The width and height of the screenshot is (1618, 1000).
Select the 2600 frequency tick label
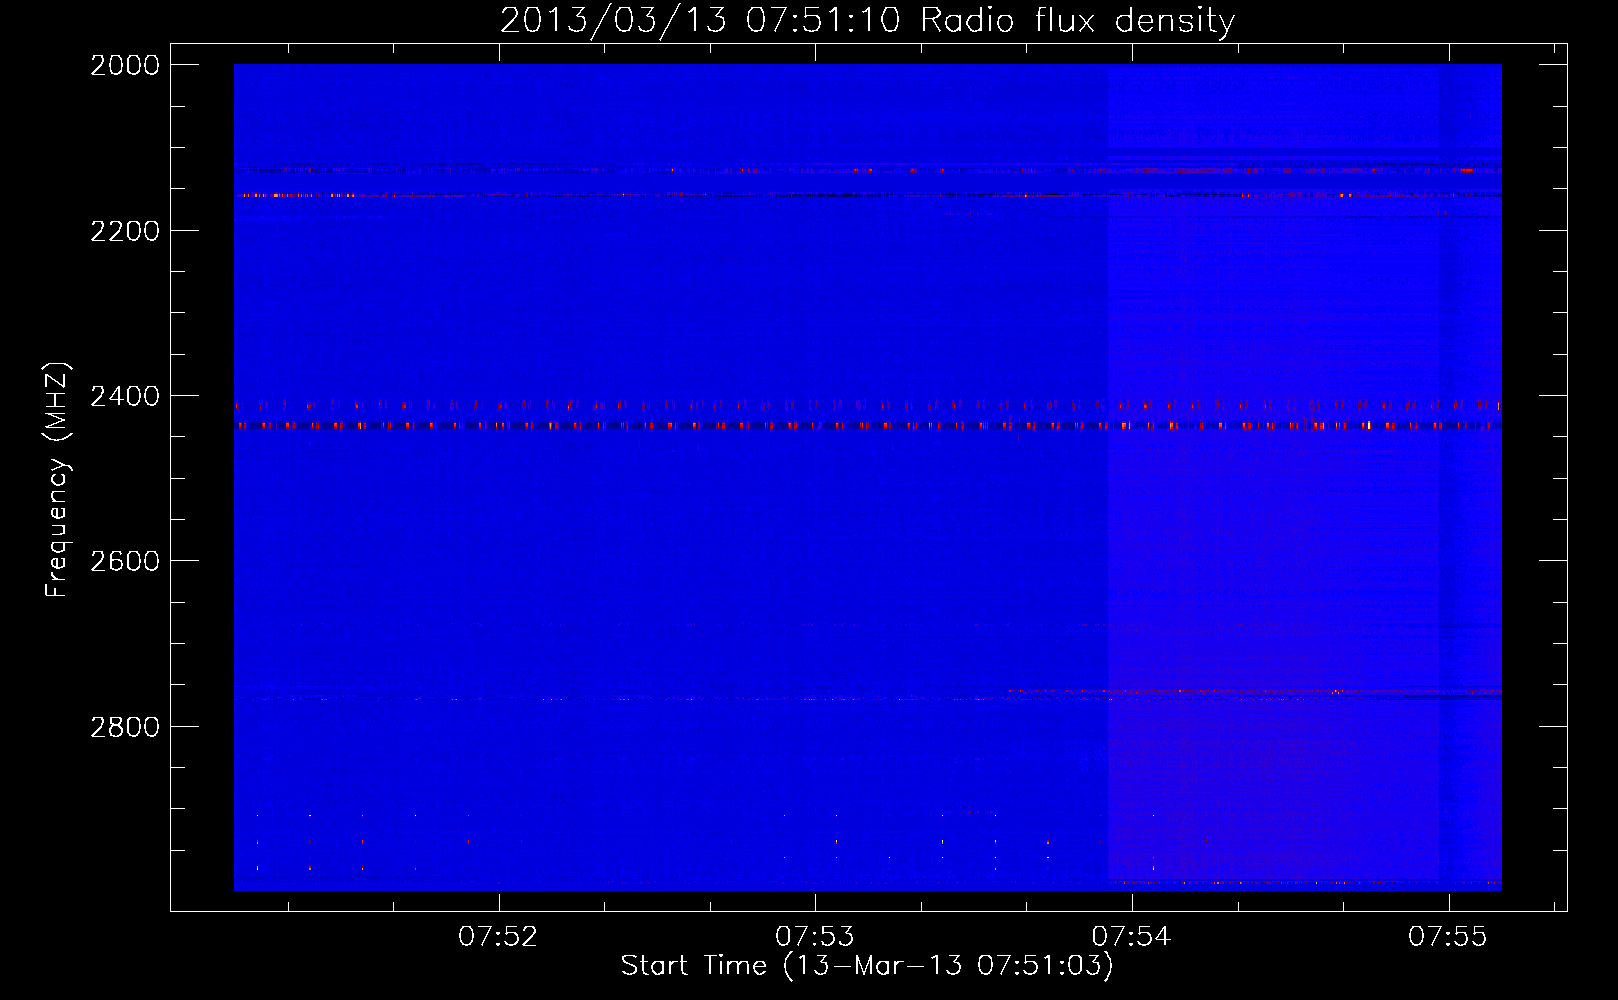(125, 561)
